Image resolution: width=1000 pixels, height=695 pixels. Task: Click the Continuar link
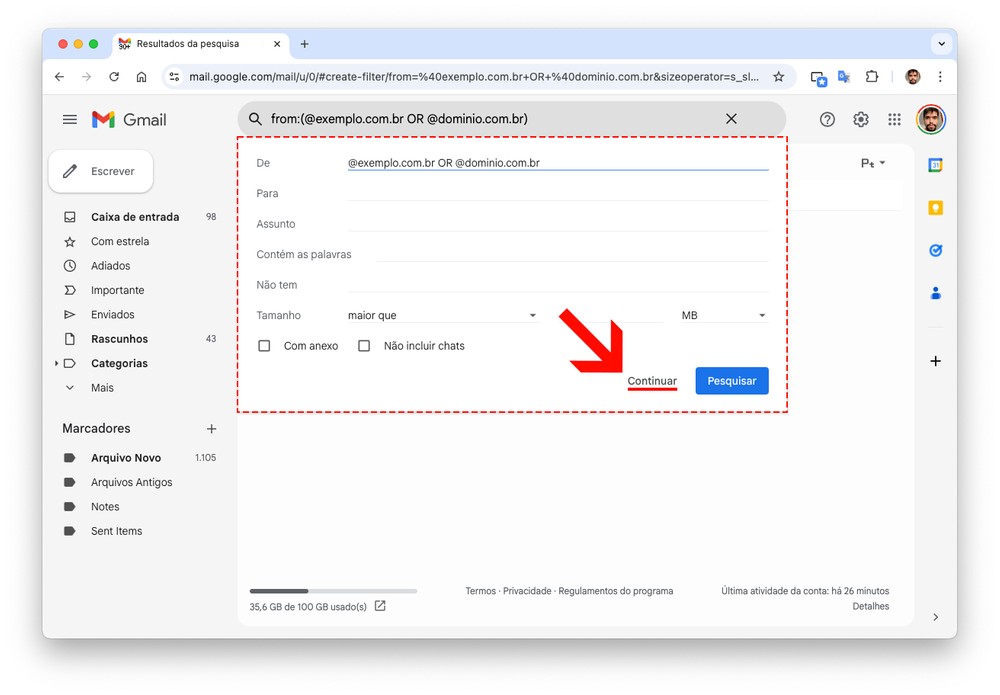tap(652, 381)
